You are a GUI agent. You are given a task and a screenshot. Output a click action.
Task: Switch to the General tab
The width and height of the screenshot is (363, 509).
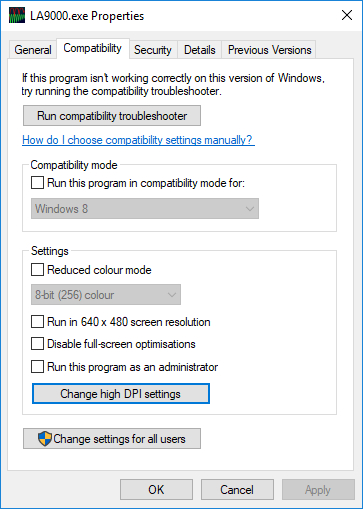pos(33,50)
